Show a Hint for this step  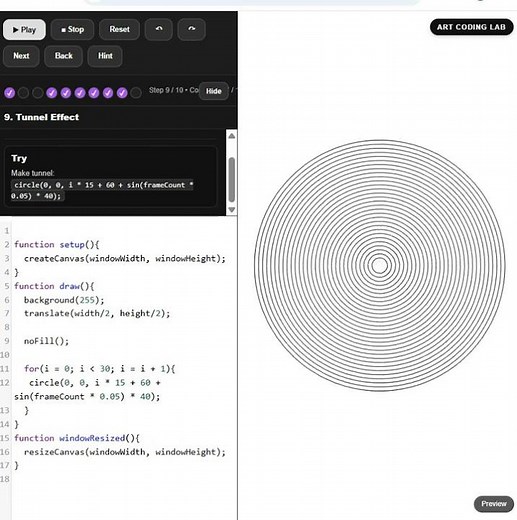(x=105, y=56)
